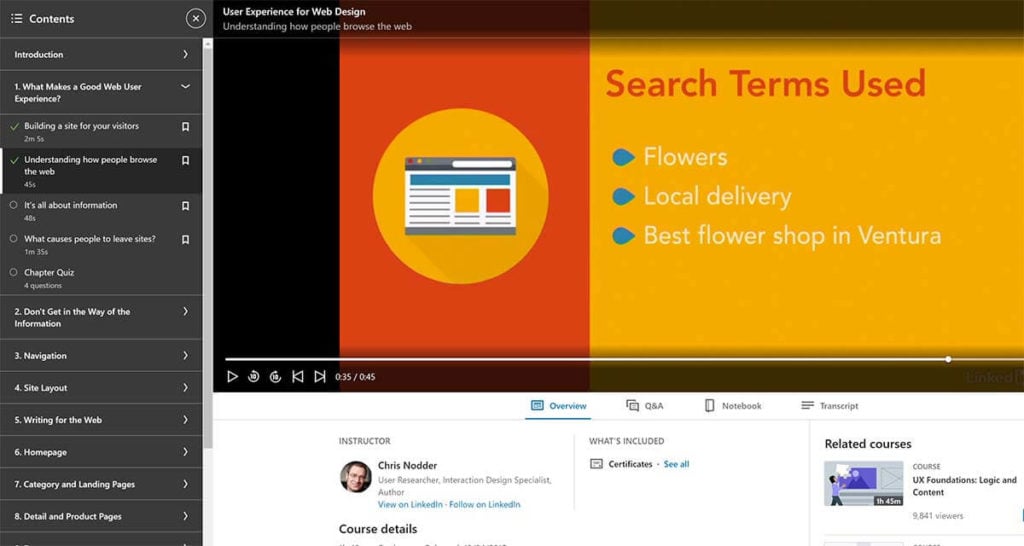
Task: Rewind the video 10 seconds
Action: point(254,377)
